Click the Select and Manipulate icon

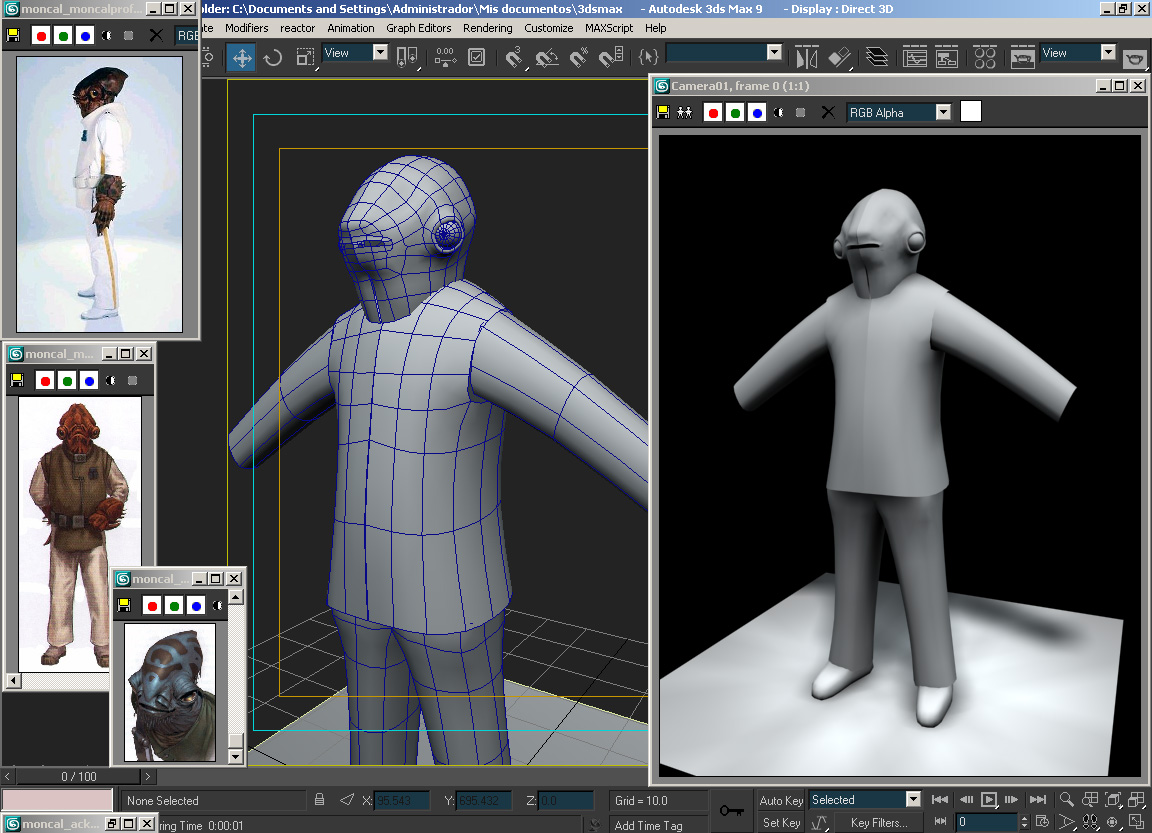pos(445,57)
